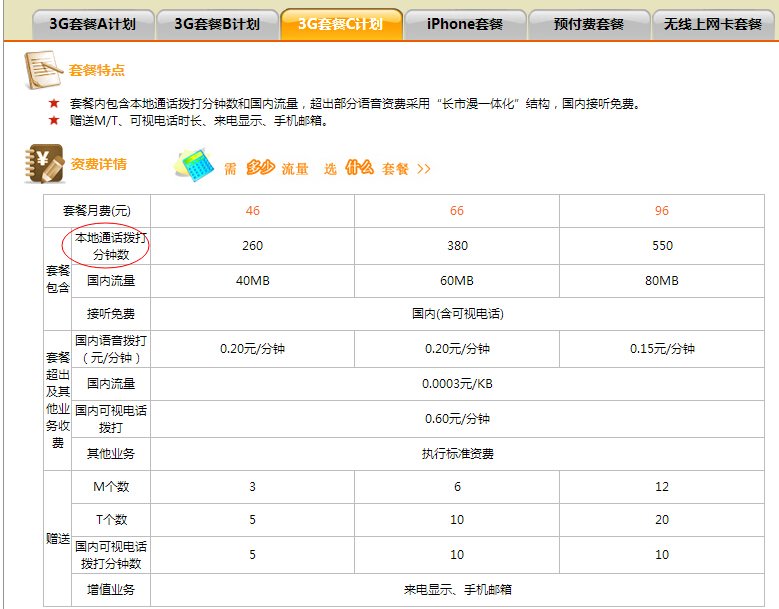Click the 赠送M/T、可视电话时长 feature line

189,121
